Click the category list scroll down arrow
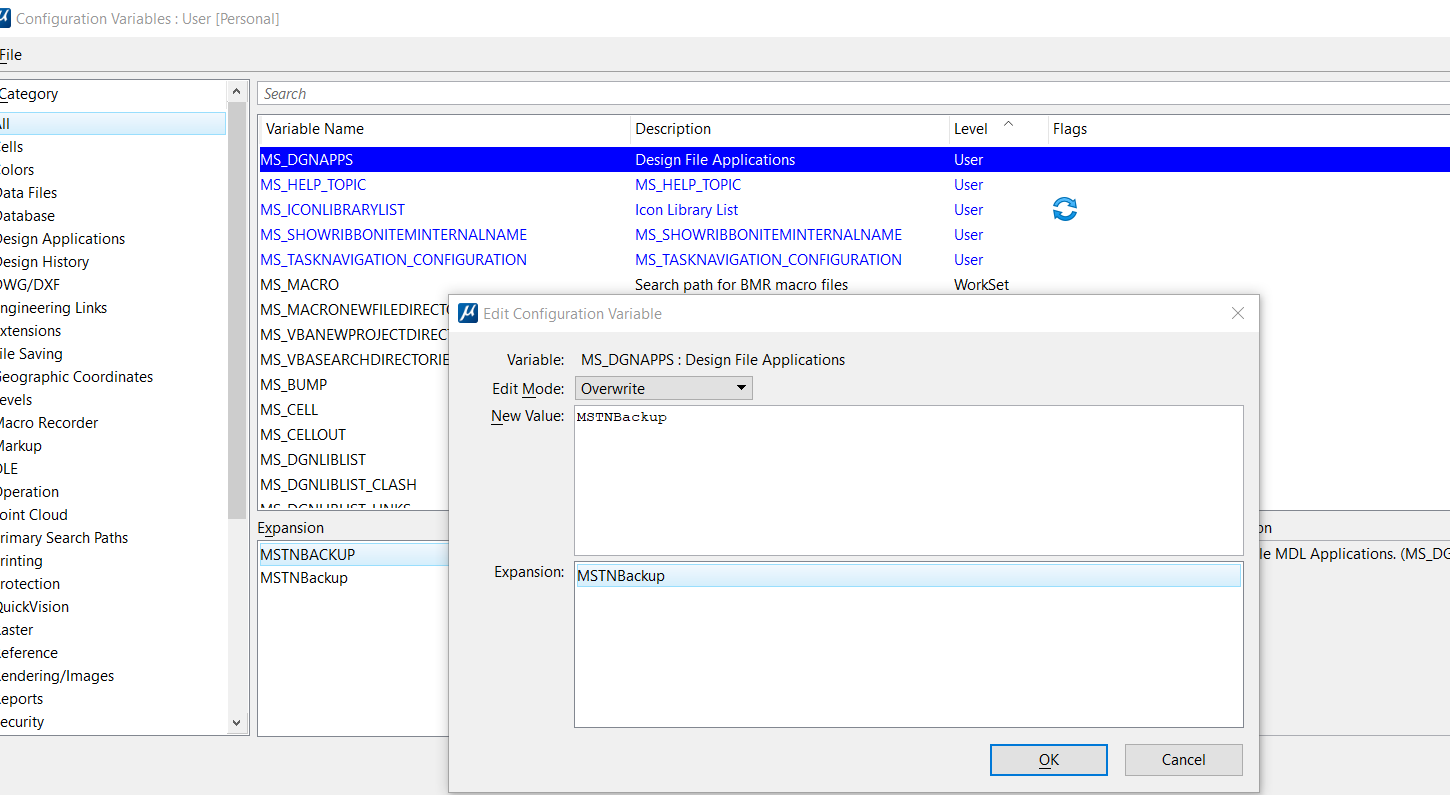This screenshot has width=1450, height=795. pyautogui.click(x=236, y=722)
